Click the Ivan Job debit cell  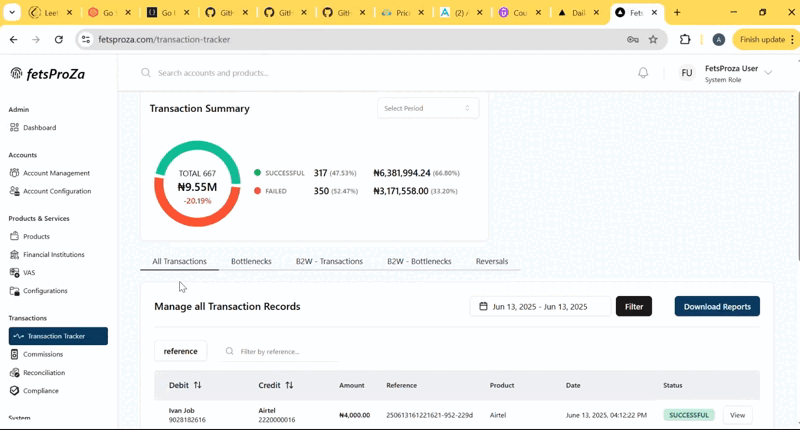[x=187, y=415]
